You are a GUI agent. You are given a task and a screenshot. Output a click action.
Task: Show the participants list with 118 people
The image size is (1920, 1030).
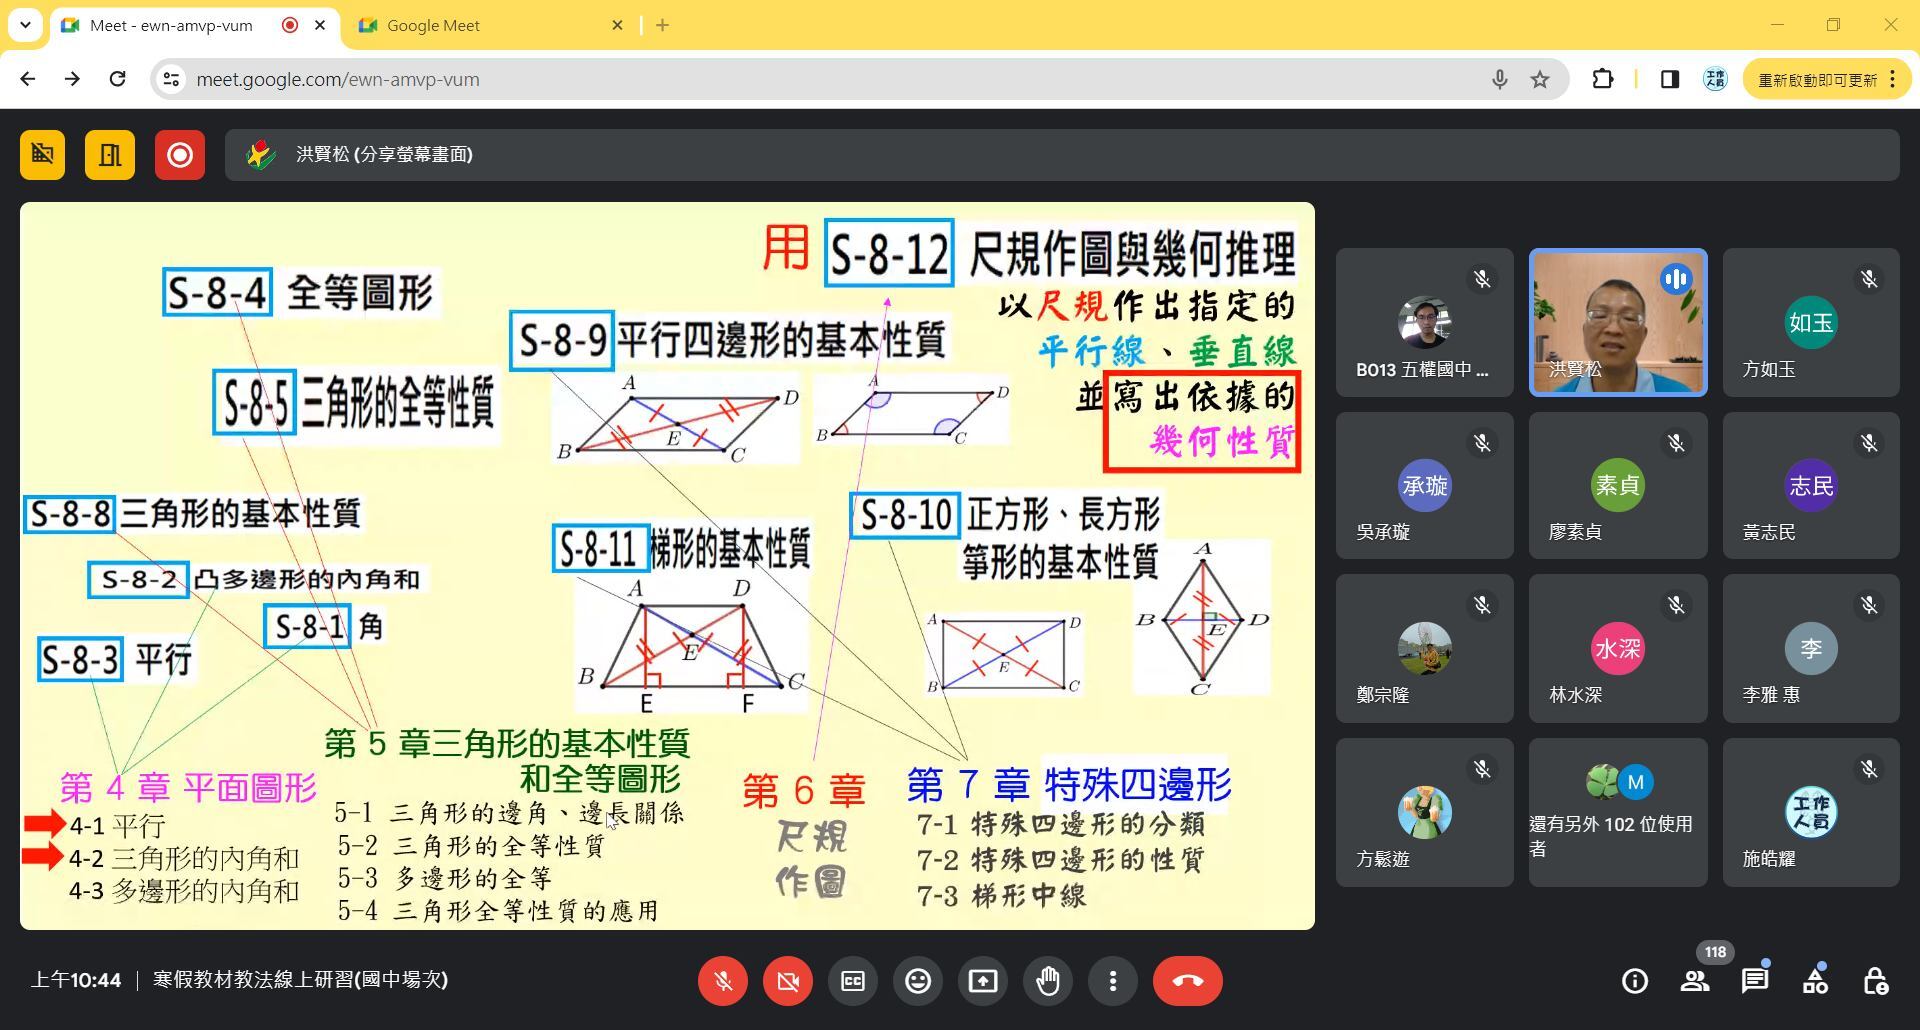(x=1694, y=981)
